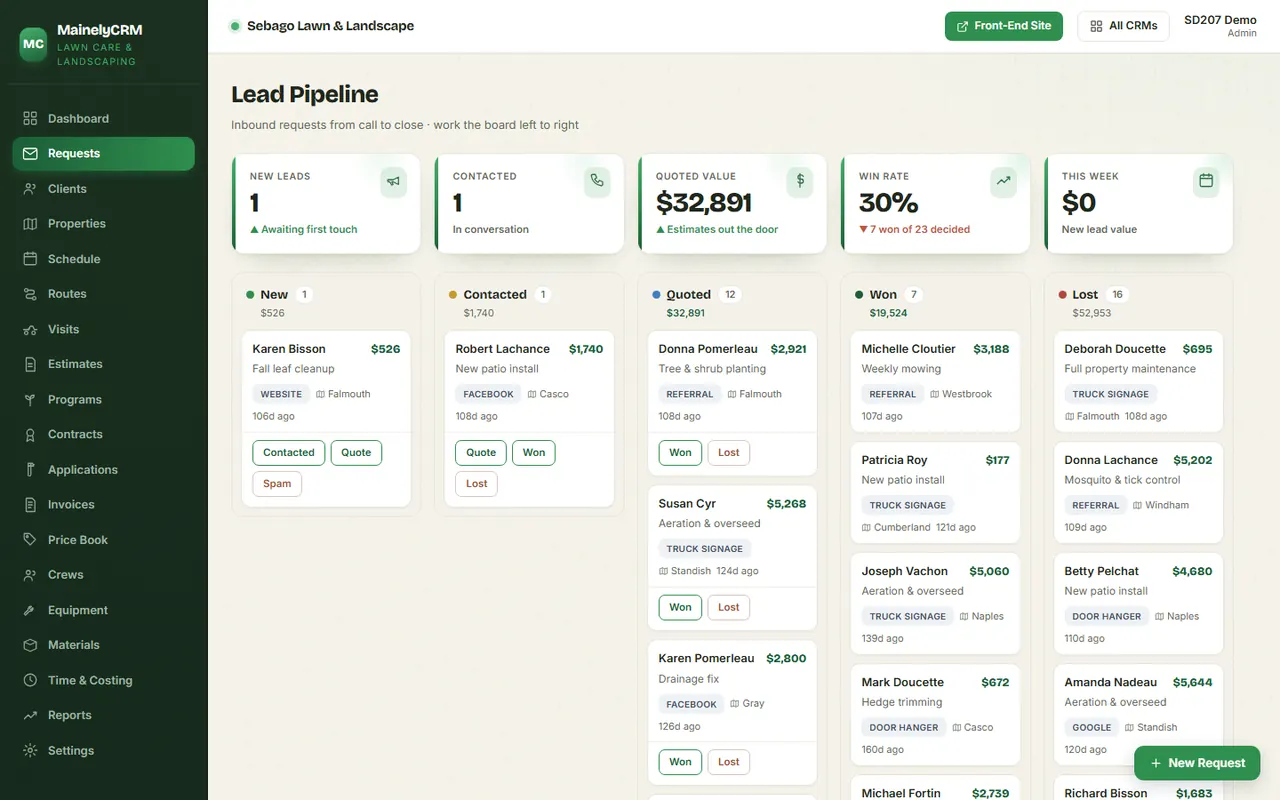Click the TRUCK SIGNAGE tag on Patricia Roy
Image resolution: width=1280 pixels, height=800 pixels.
click(908, 505)
